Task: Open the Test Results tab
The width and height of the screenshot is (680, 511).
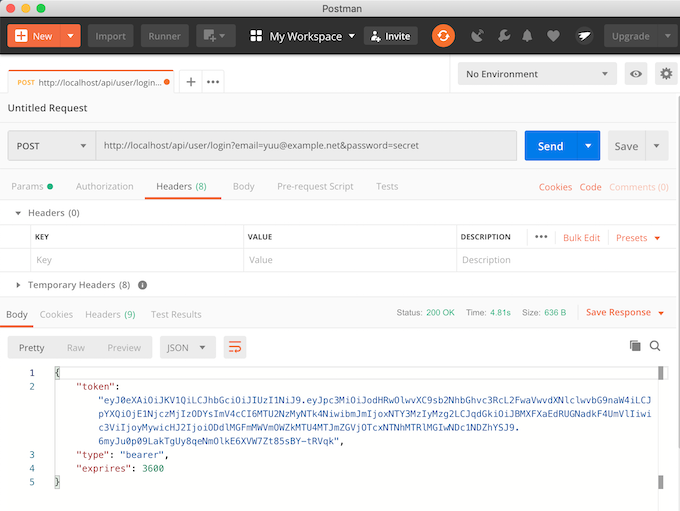Action: point(176,314)
